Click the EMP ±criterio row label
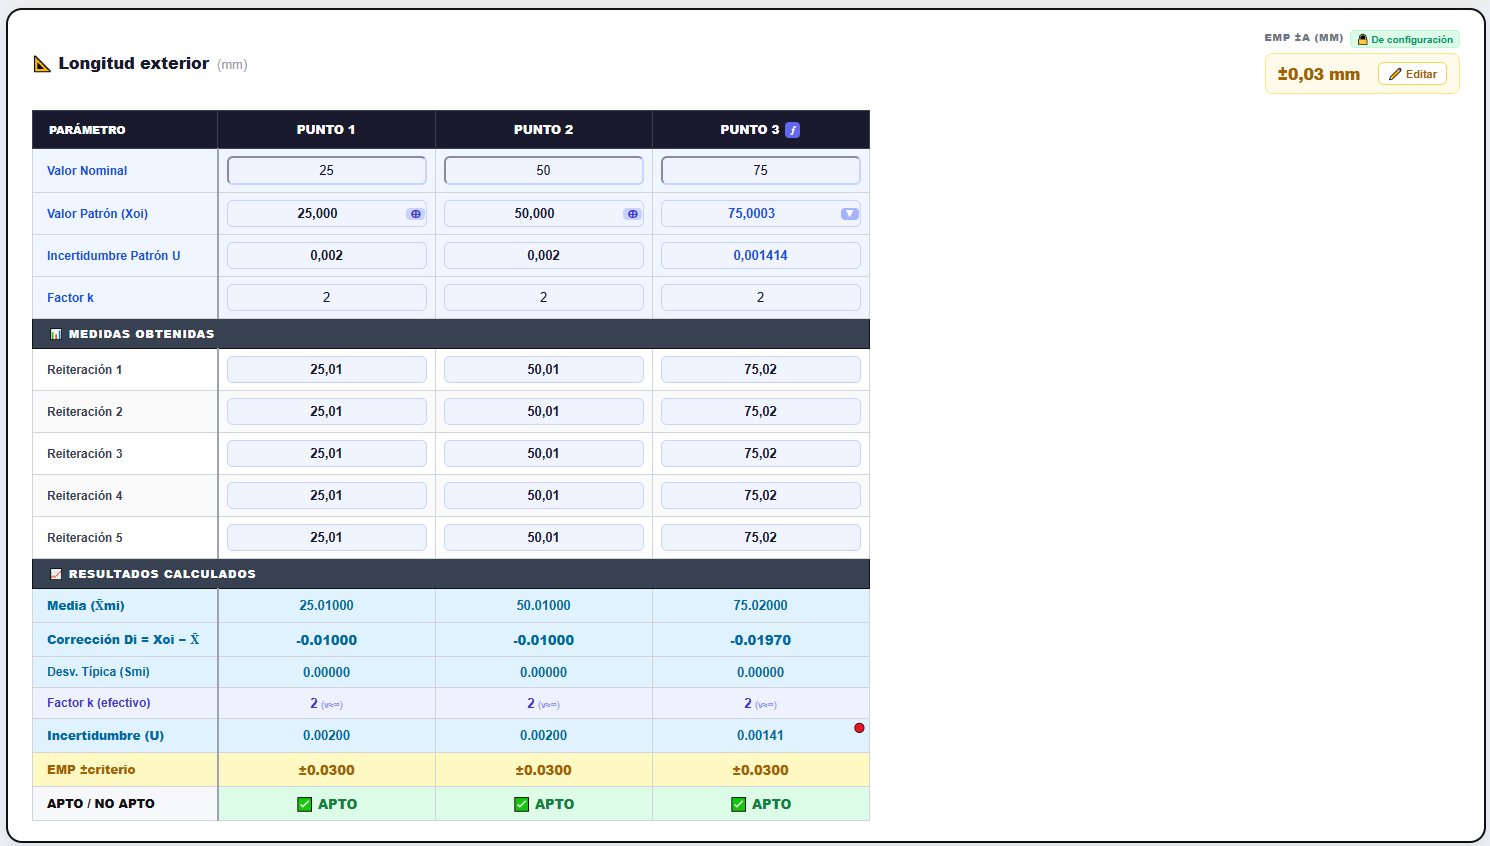The width and height of the screenshot is (1490, 846). (x=91, y=770)
